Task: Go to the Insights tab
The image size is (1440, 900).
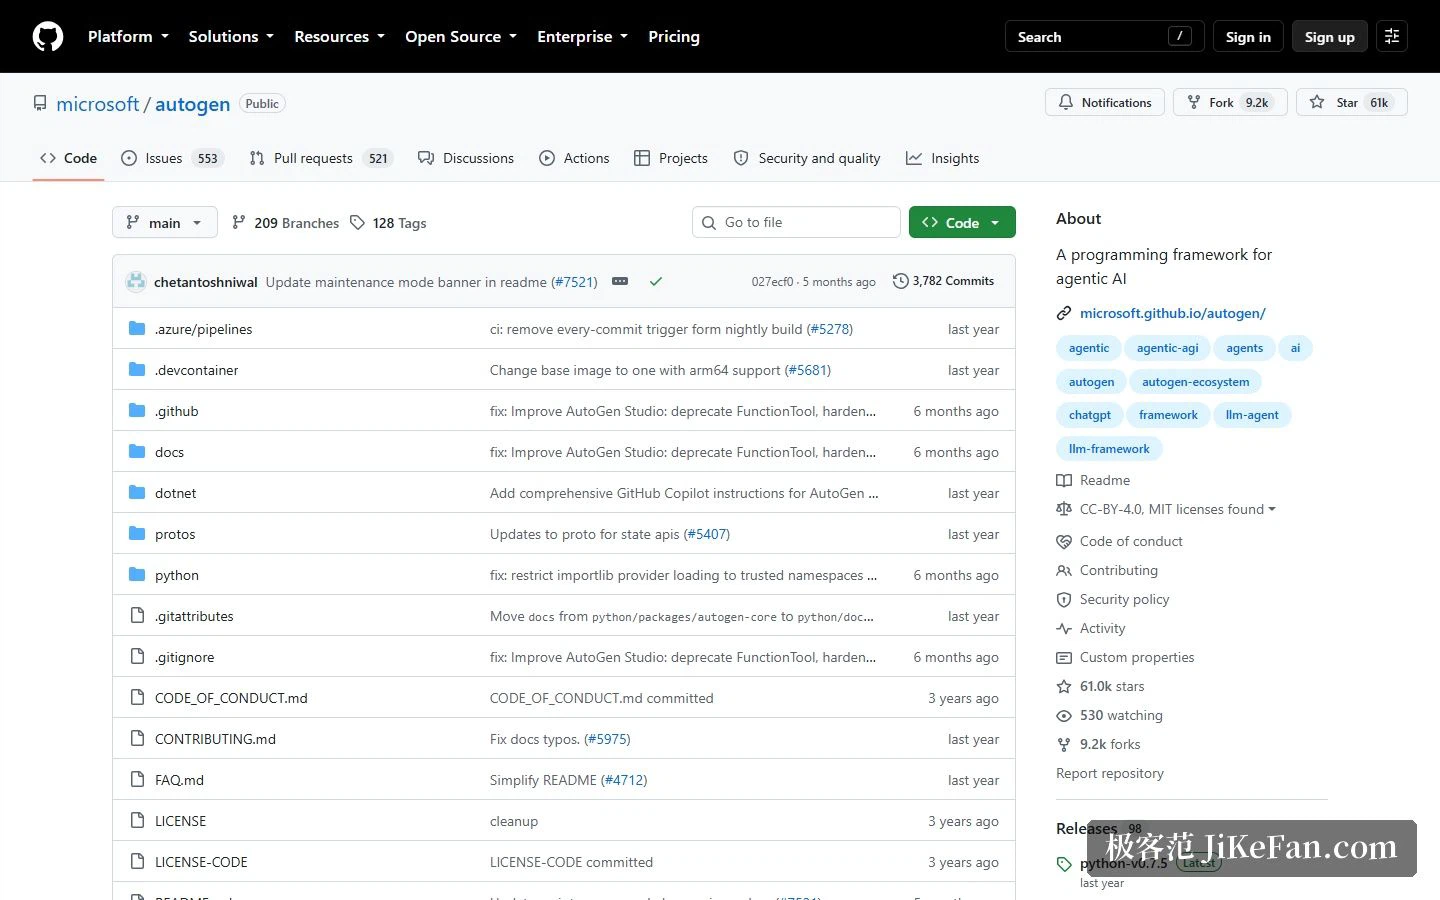Action: (x=942, y=158)
